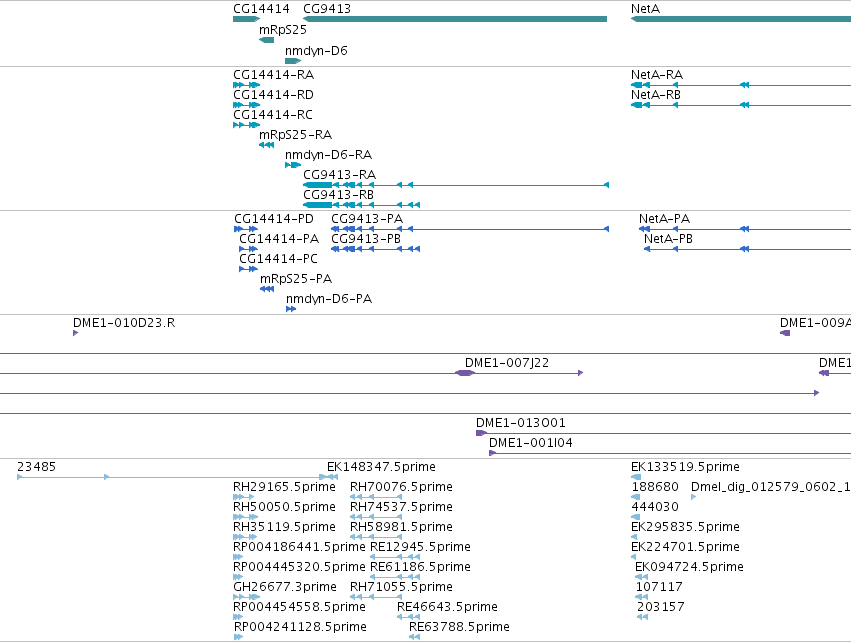The width and height of the screenshot is (851, 642).
Task: Click Dmel_dig_012579_0602 feature label
Action: point(771,487)
